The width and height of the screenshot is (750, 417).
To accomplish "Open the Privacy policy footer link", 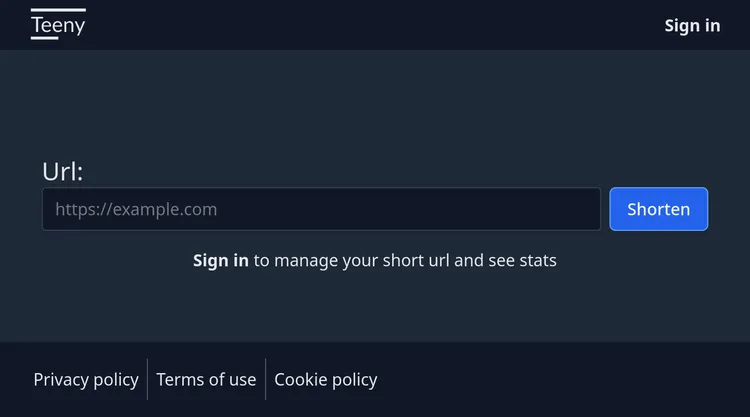I will [86, 380].
